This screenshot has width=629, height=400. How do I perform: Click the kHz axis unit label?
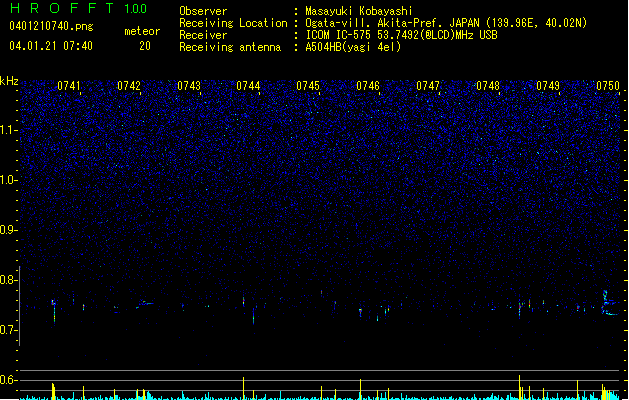9,81
